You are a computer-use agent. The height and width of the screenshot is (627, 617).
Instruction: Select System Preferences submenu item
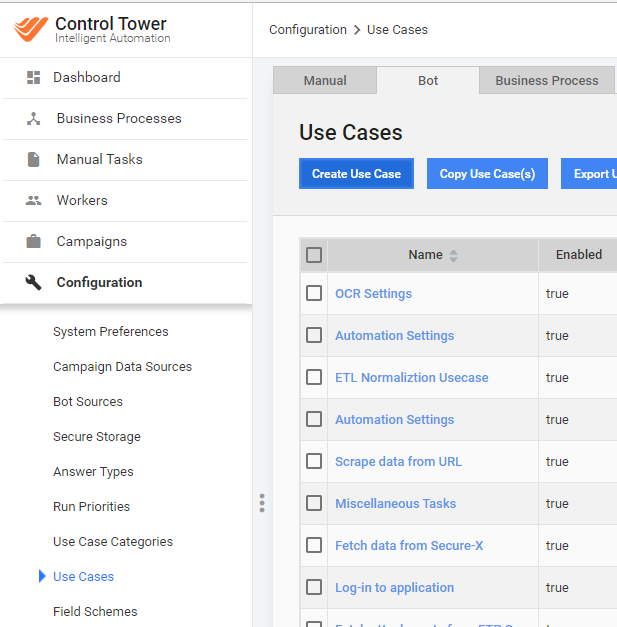[111, 331]
